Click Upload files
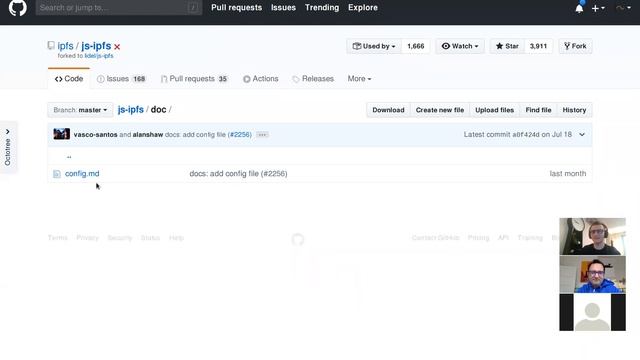640x360 pixels. pos(494,110)
